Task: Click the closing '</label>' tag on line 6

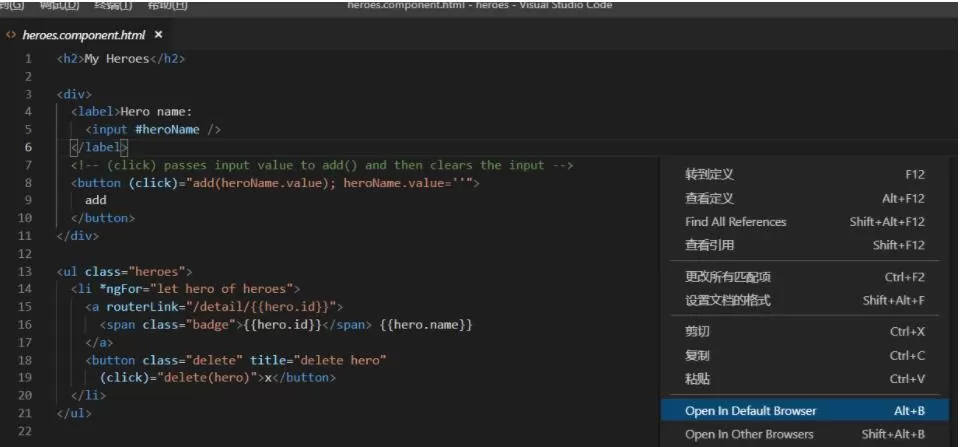Action: point(99,147)
